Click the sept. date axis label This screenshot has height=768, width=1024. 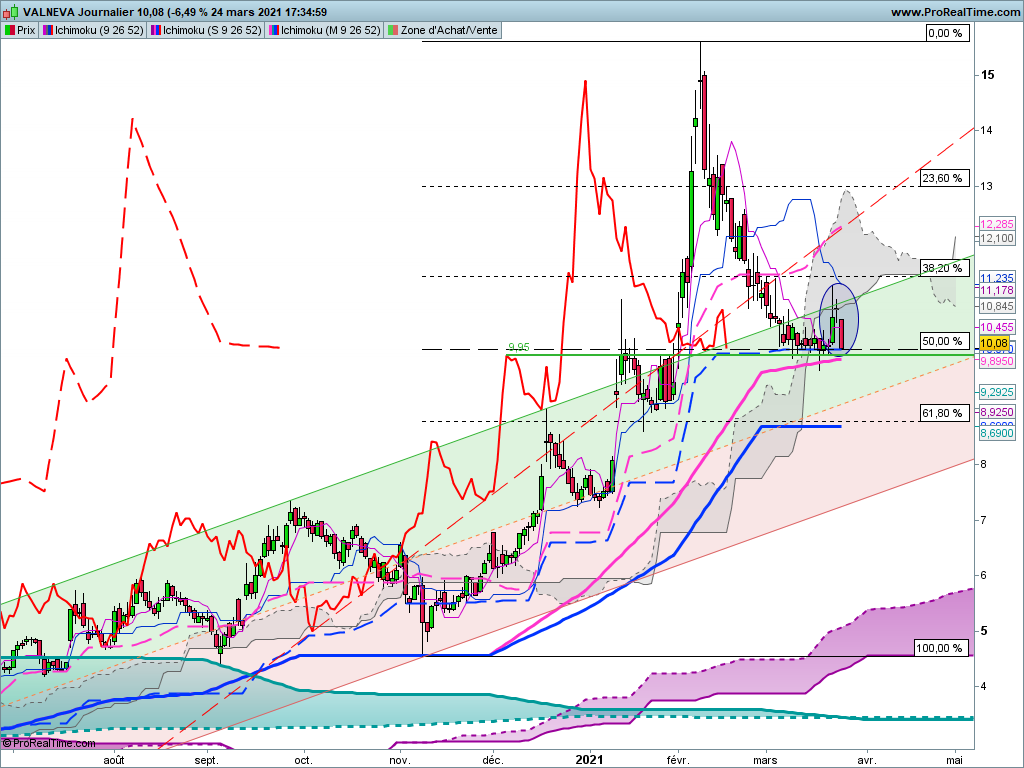[x=207, y=760]
